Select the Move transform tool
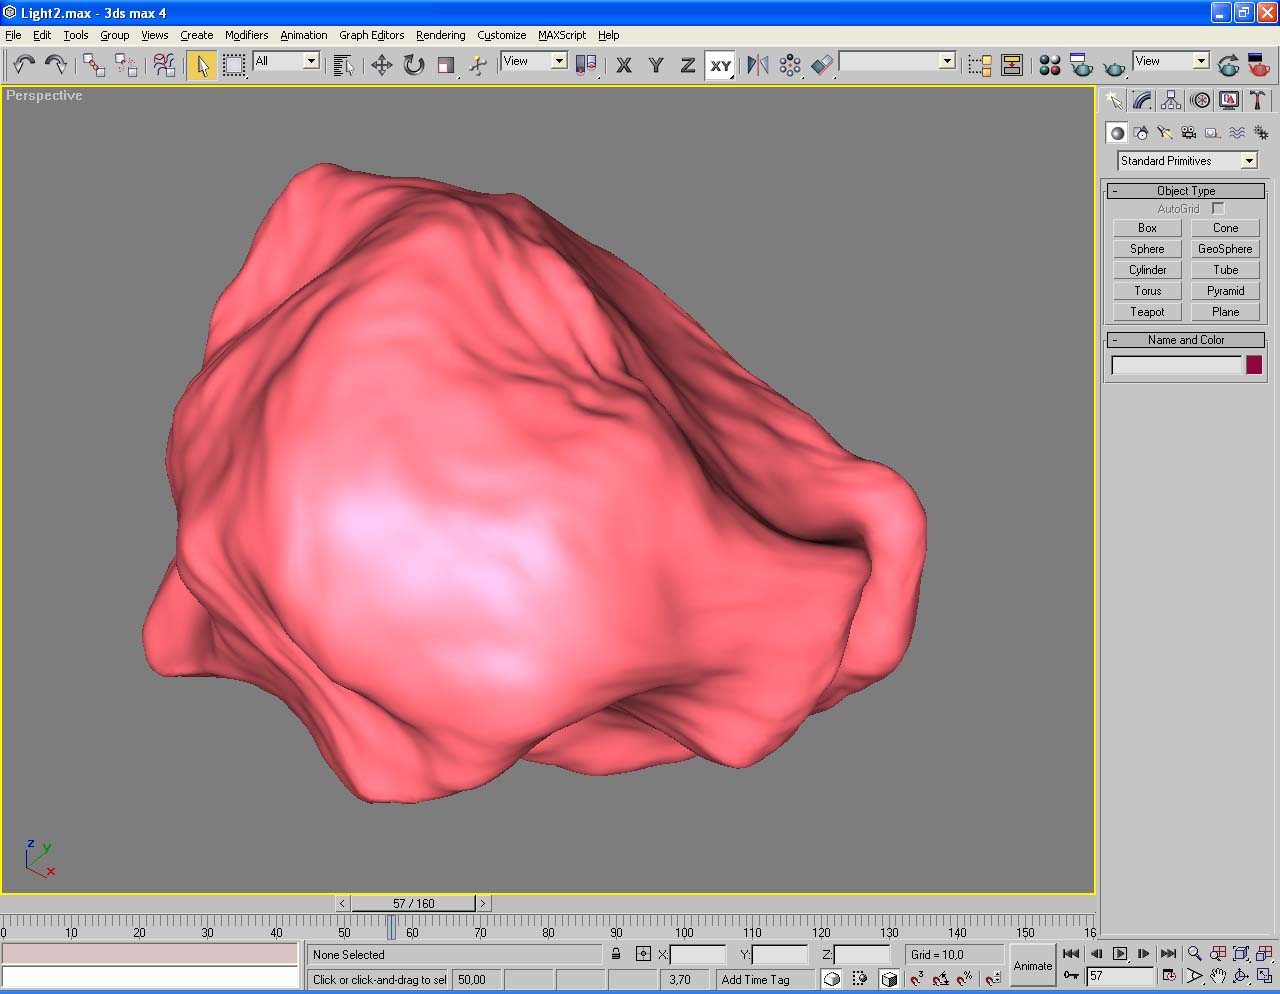The width and height of the screenshot is (1280, 994). point(381,66)
